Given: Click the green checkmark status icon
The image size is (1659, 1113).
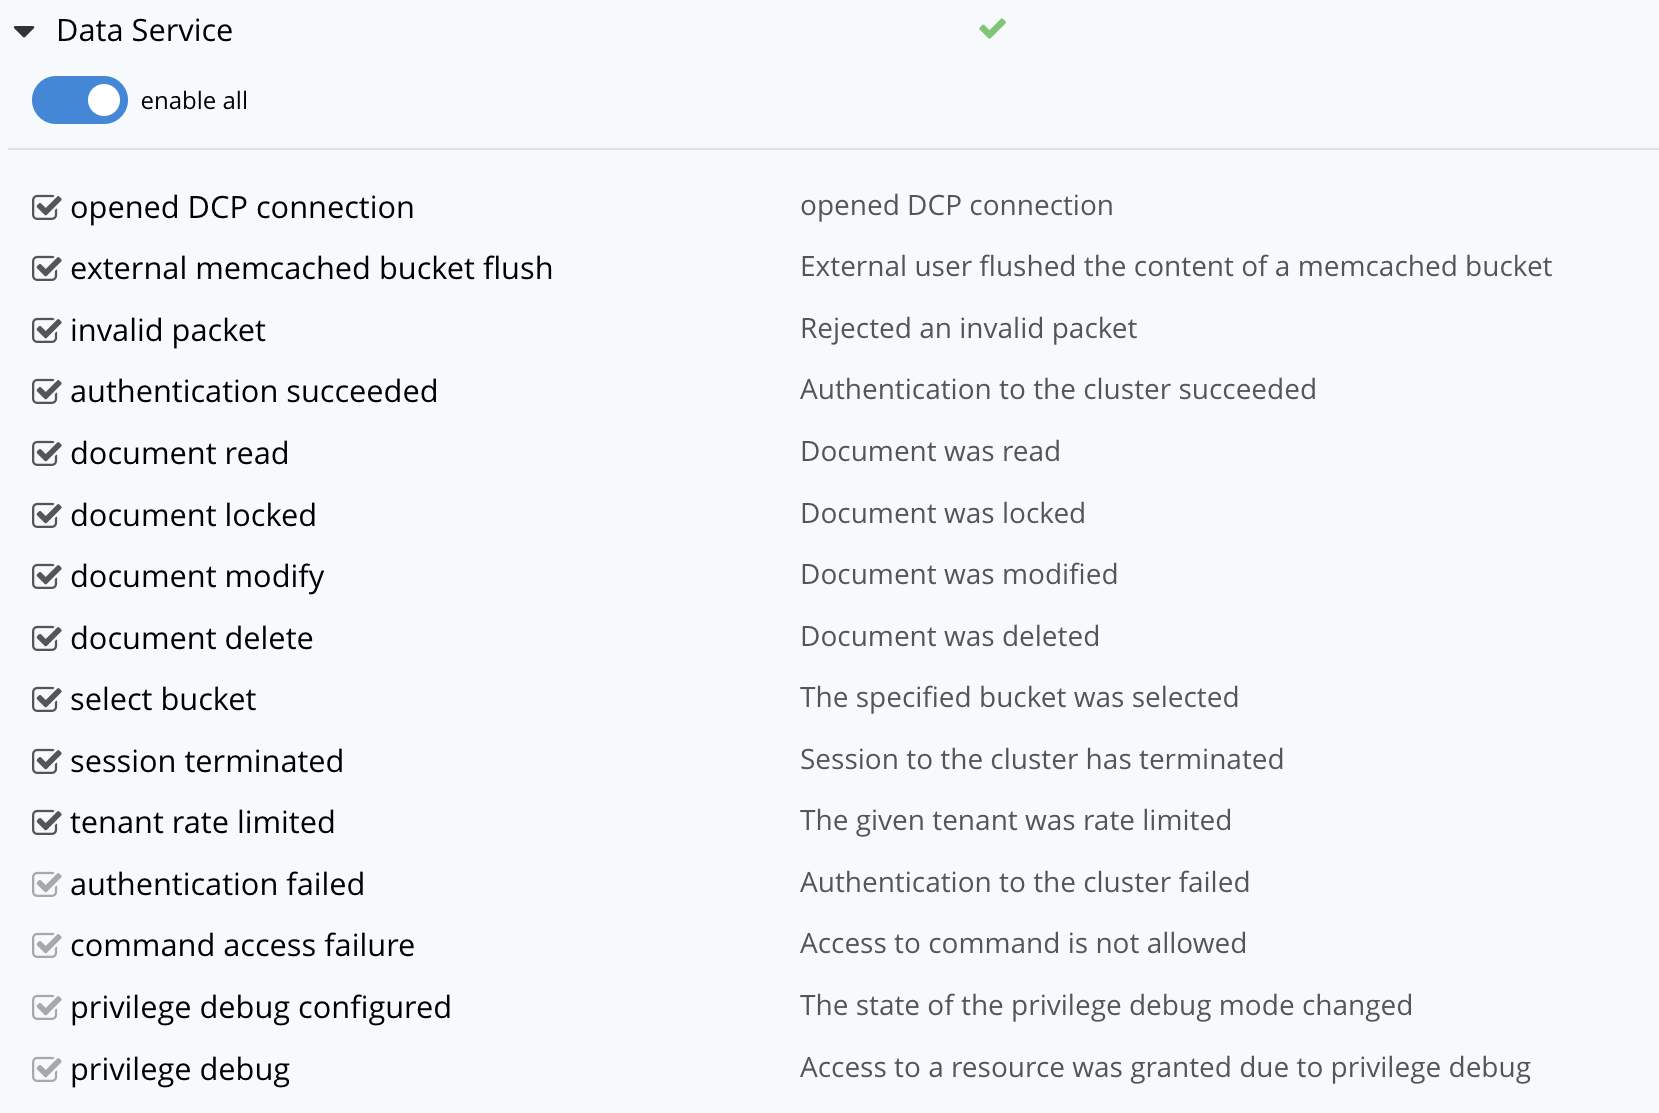Looking at the screenshot, I should [x=992, y=29].
